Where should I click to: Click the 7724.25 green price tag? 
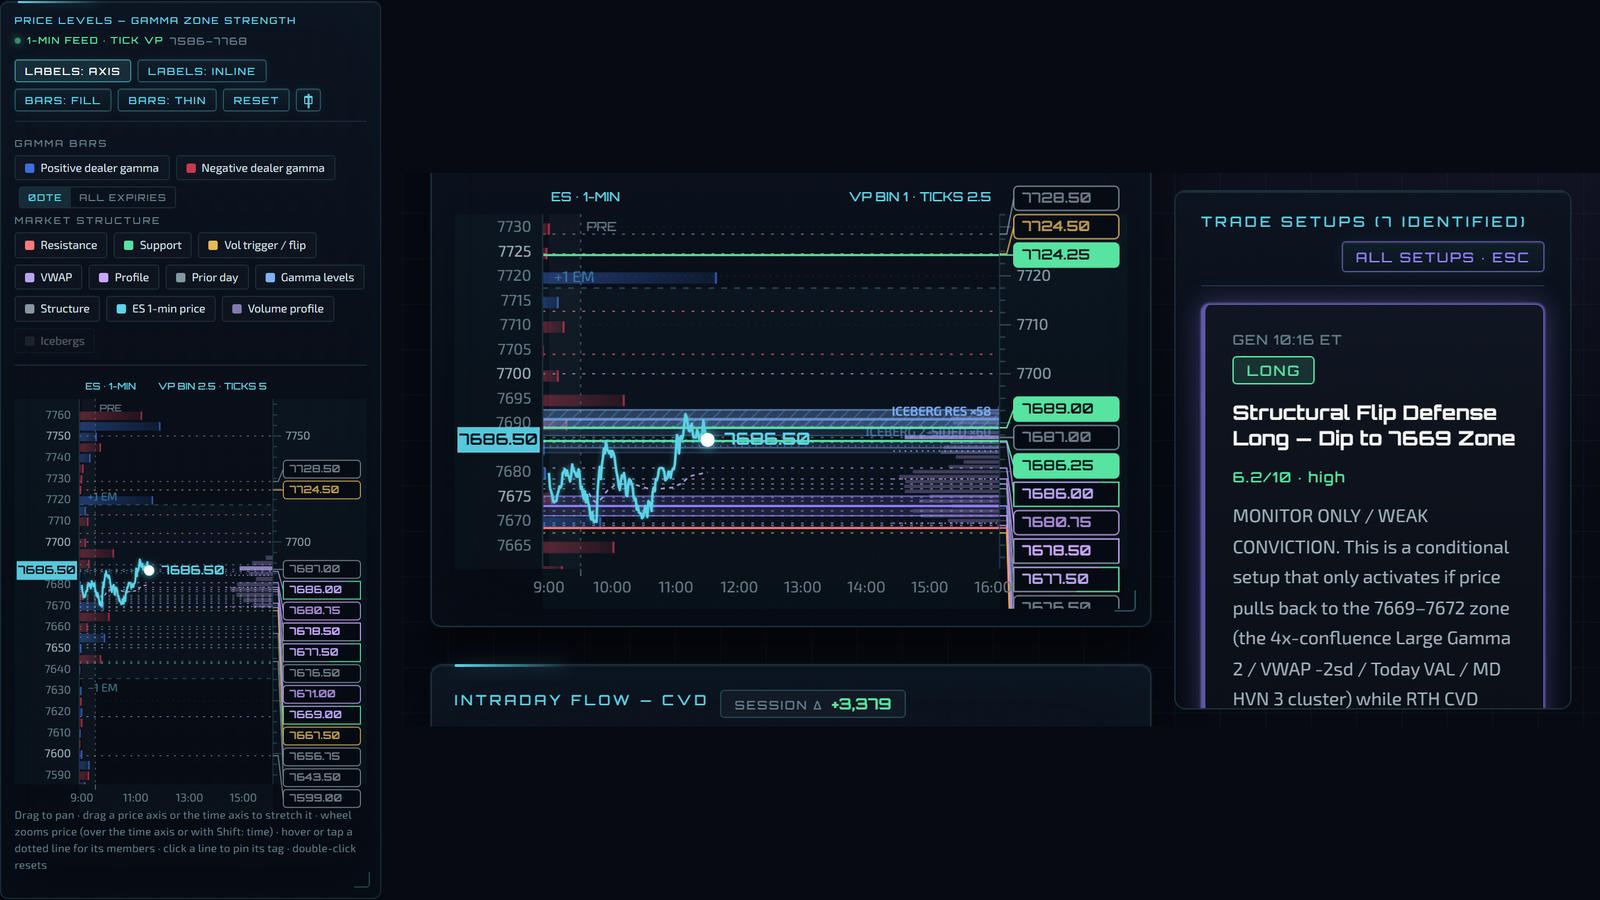point(1066,255)
